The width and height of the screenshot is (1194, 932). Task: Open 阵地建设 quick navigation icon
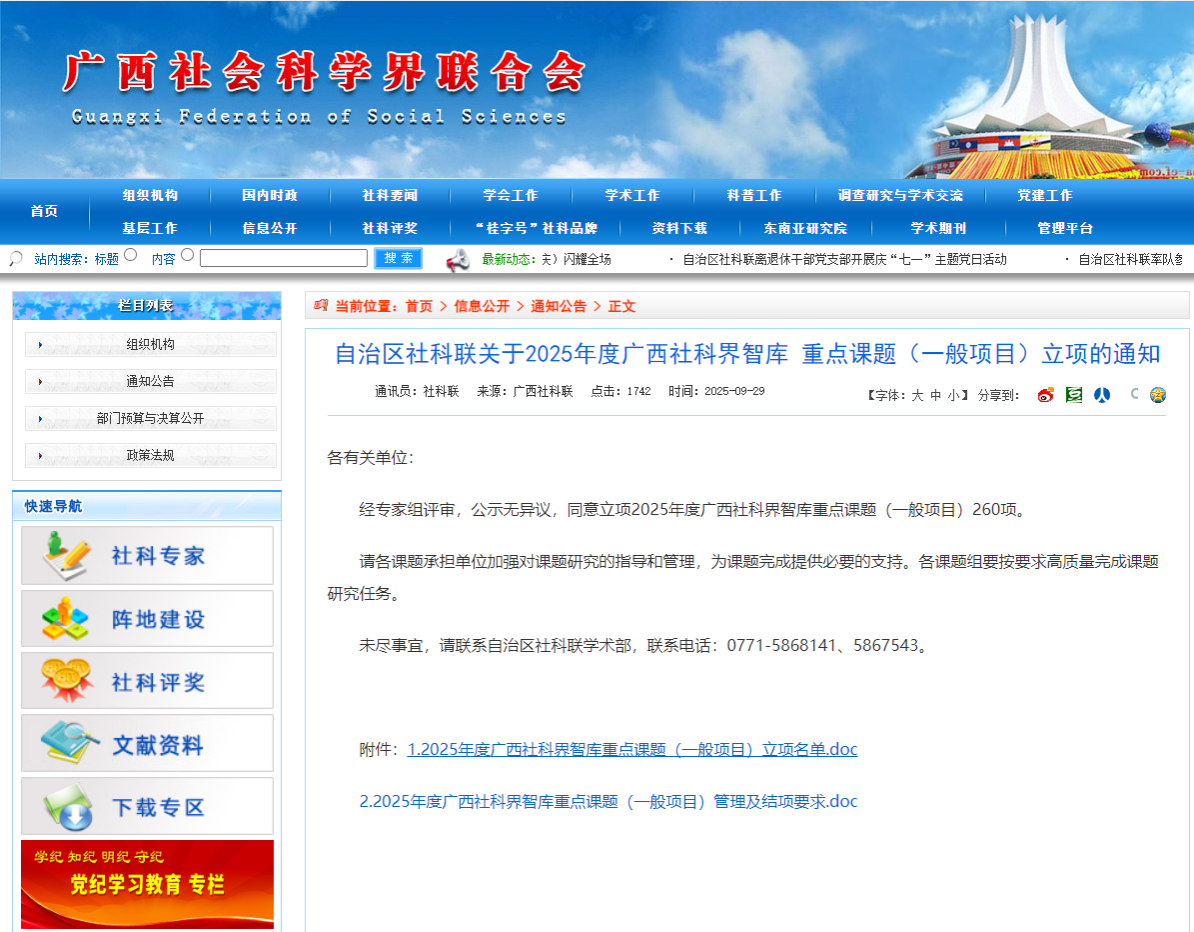[x=147, y=619]
